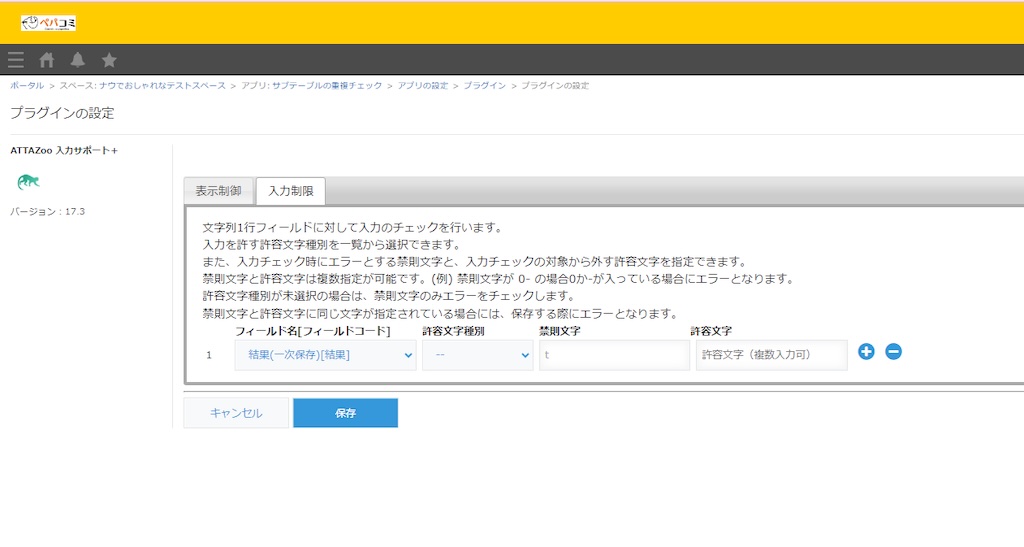The width and height of the screenshot is (1024, 547).
Task: Click the ATTAZoo 入力サポート+ plugin name
Action: tap(64, 150)
